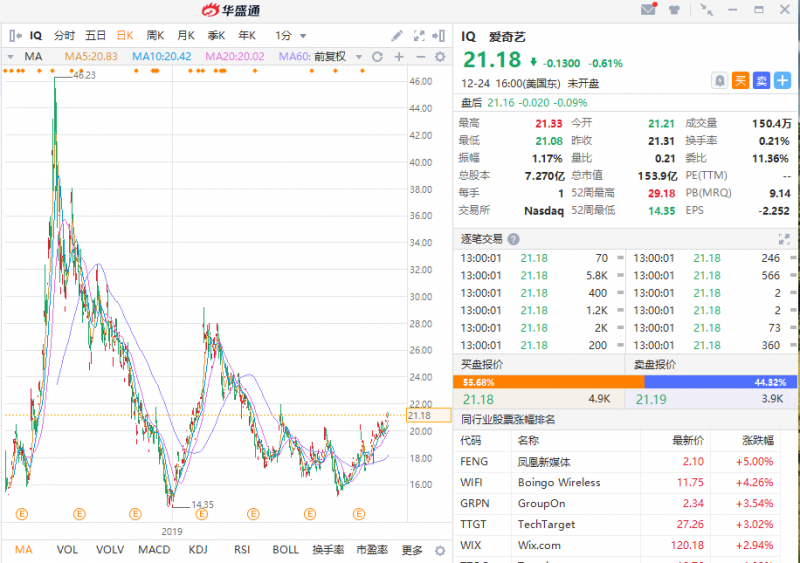Open GRPN GroupOn row
The image size is (800, 563).
617,503
